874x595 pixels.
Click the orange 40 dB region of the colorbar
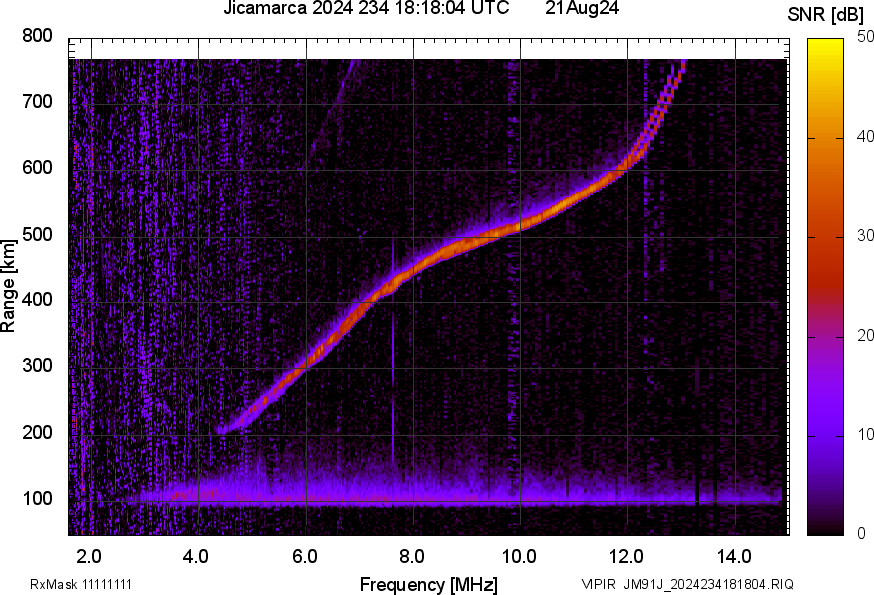826,138
